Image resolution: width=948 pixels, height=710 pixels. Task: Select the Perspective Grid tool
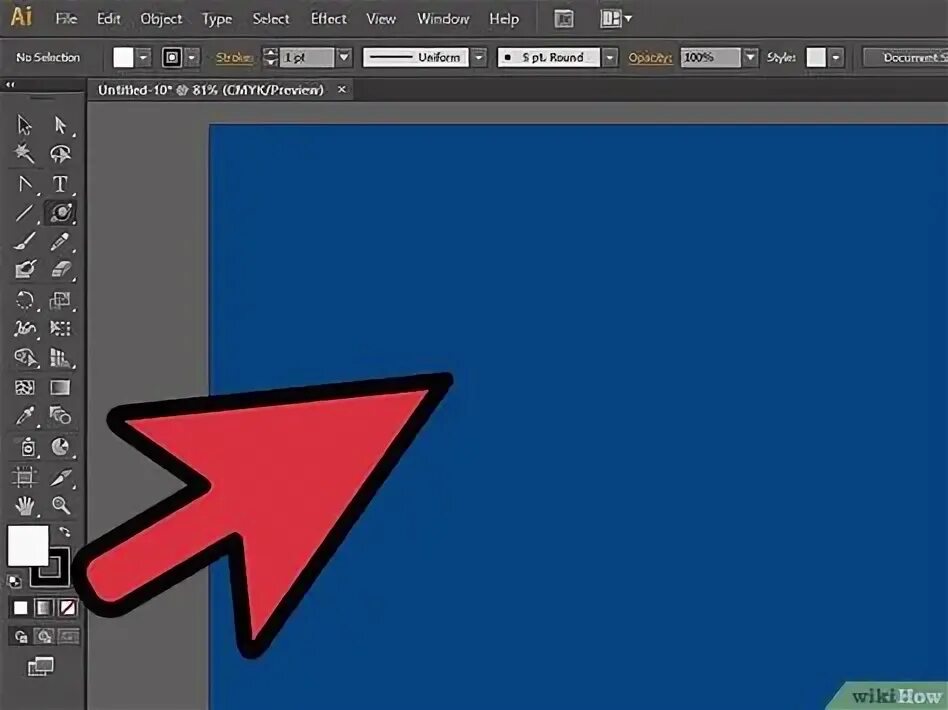[x=60, y=357]
